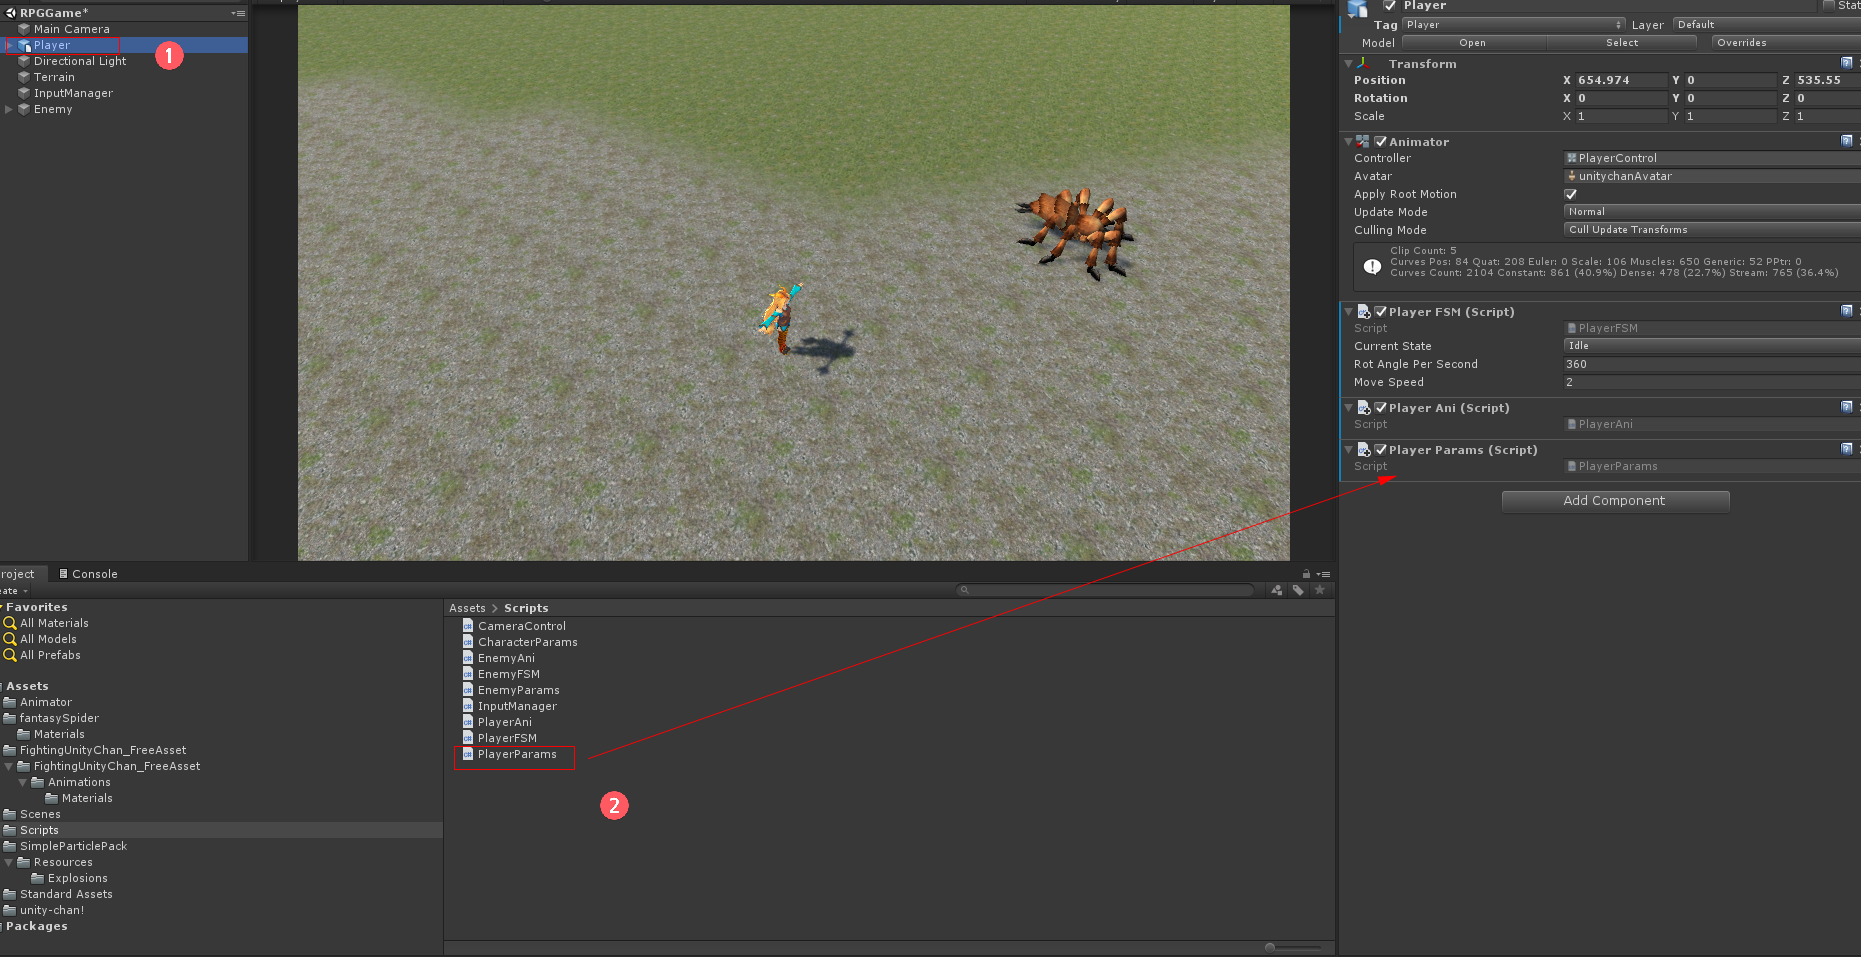
Task: Toggle the Project panel lock icon
Action: [x=1306, y=574]
